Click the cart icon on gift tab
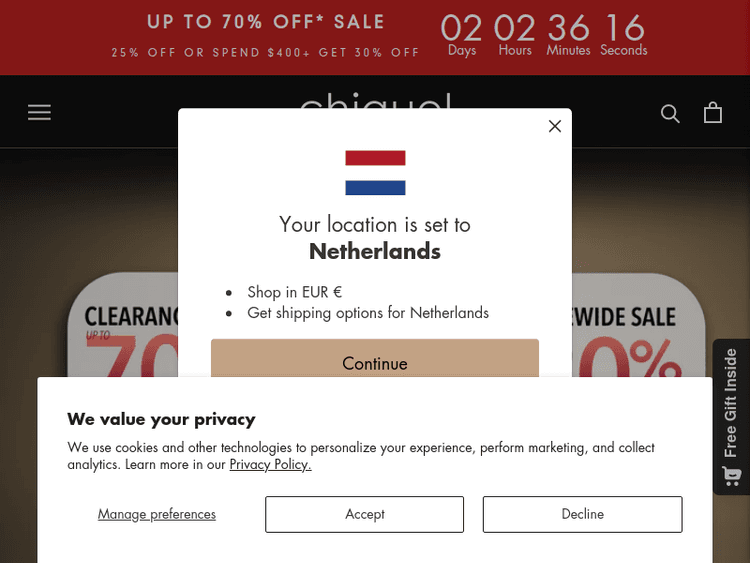 [731, 475]
